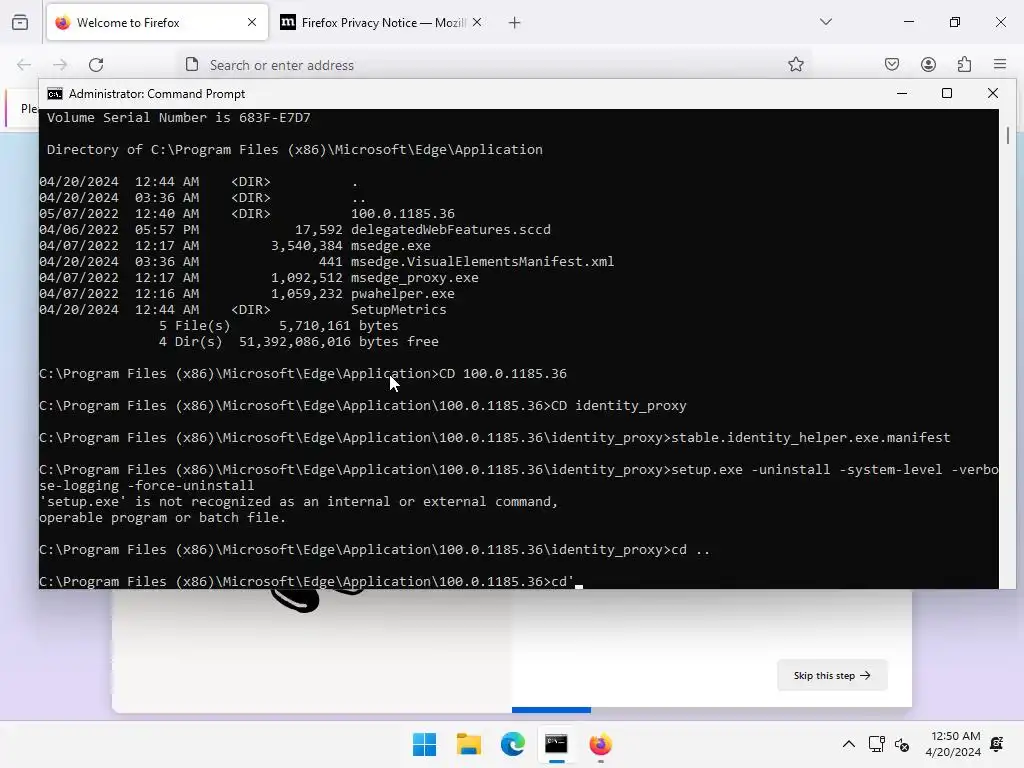Click 'msedge.exe' in directory listing
This screenshot has height=768, width=1024.
tap(391, 246)
